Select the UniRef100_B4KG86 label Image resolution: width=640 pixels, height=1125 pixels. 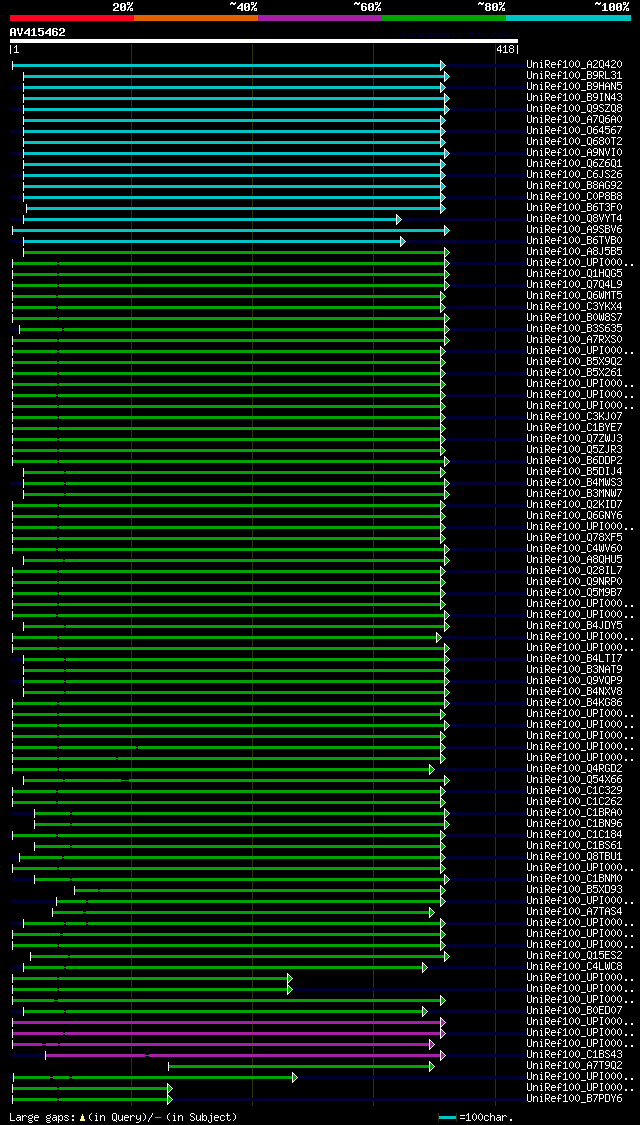574,702
